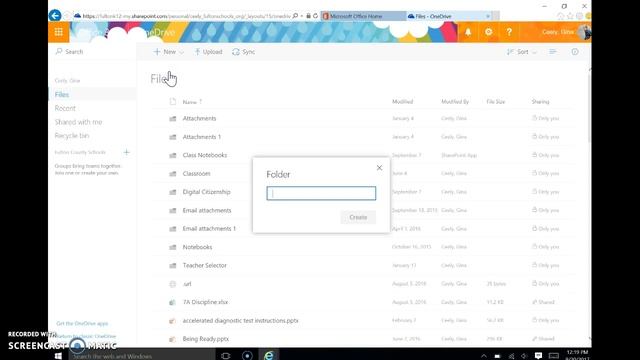The height and width of the screenshot is (360, 640).
Task: Open Shared with me
Action: click(x=78, y=122)
